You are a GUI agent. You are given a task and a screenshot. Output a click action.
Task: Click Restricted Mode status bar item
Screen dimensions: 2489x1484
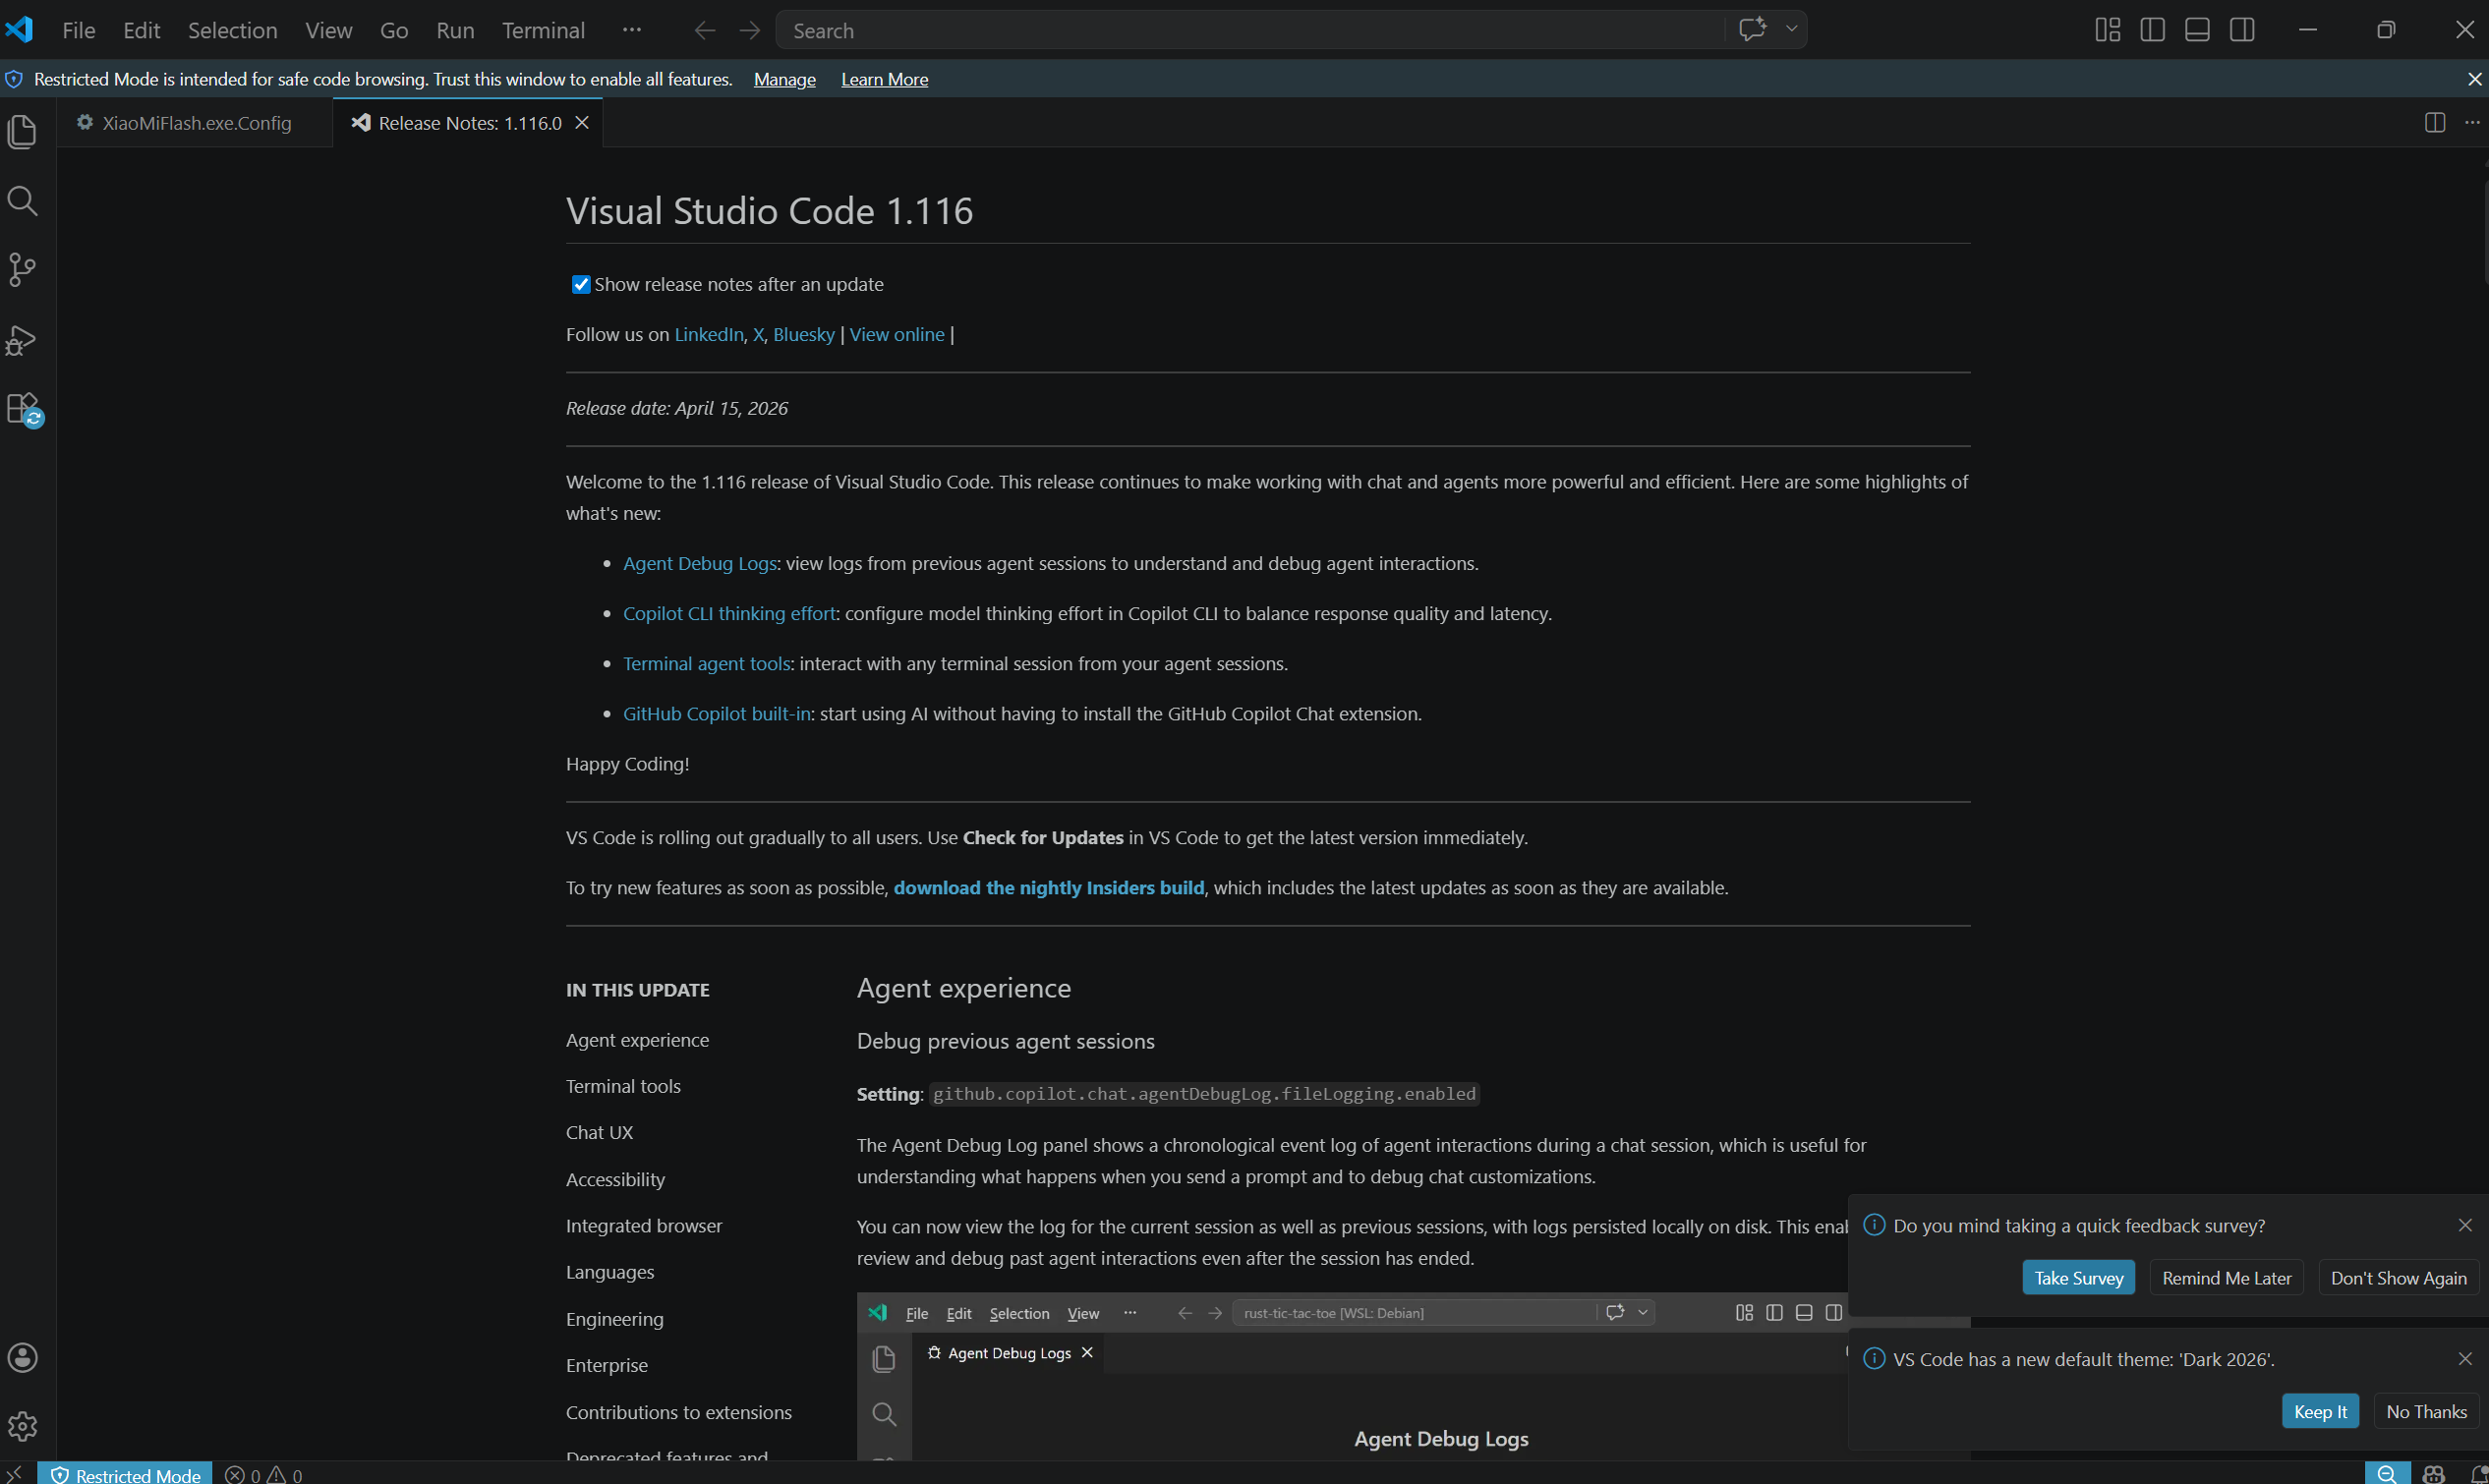coord(126,1474)
